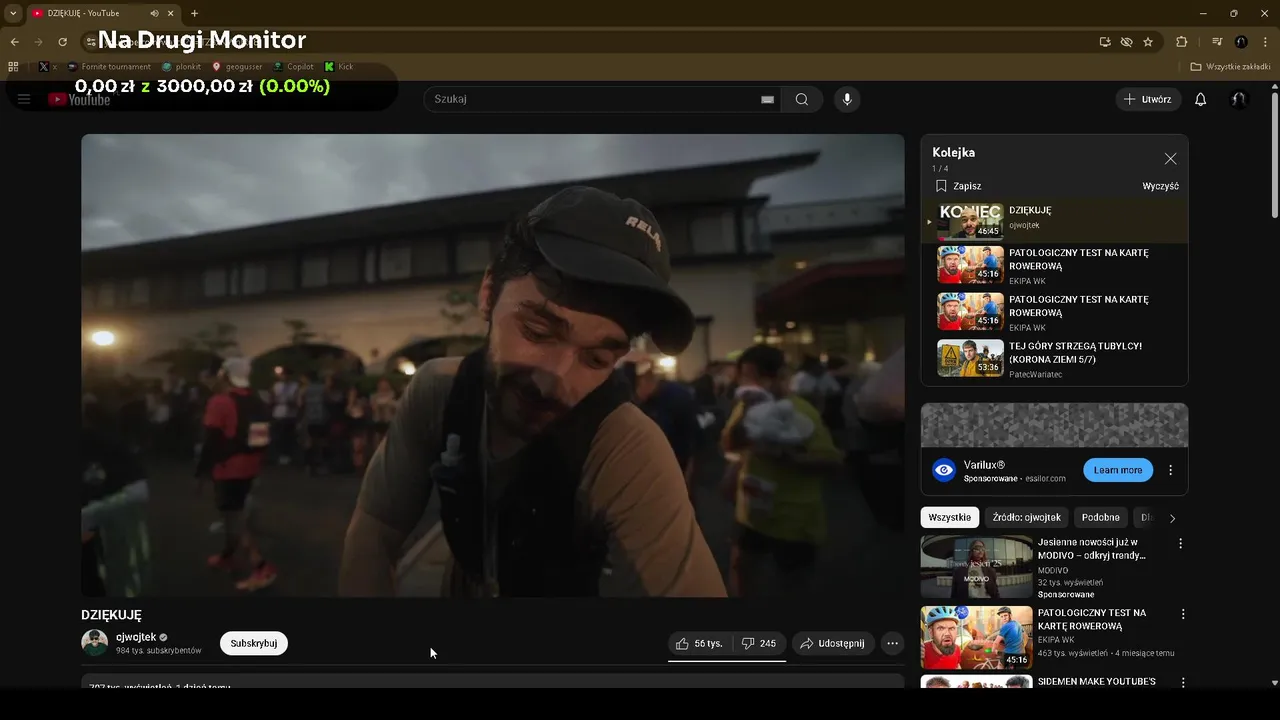
Task: Open options menu for Varilux ad
Action: (1170, 470)
